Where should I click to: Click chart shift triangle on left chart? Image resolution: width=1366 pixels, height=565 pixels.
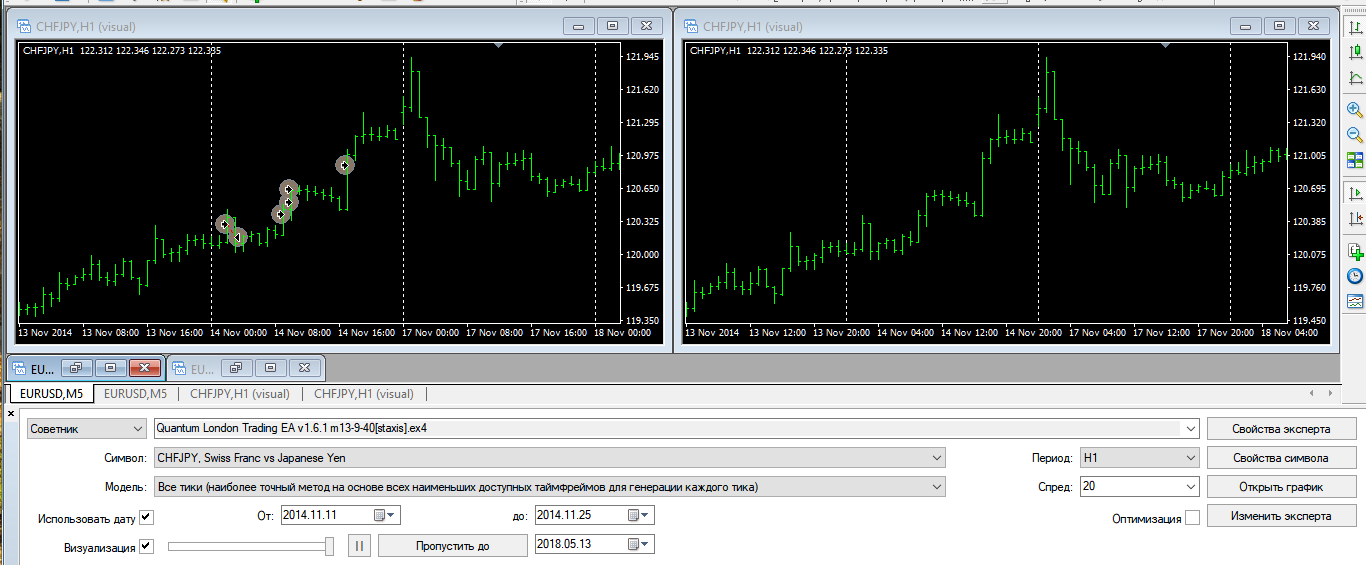(499, 46)
